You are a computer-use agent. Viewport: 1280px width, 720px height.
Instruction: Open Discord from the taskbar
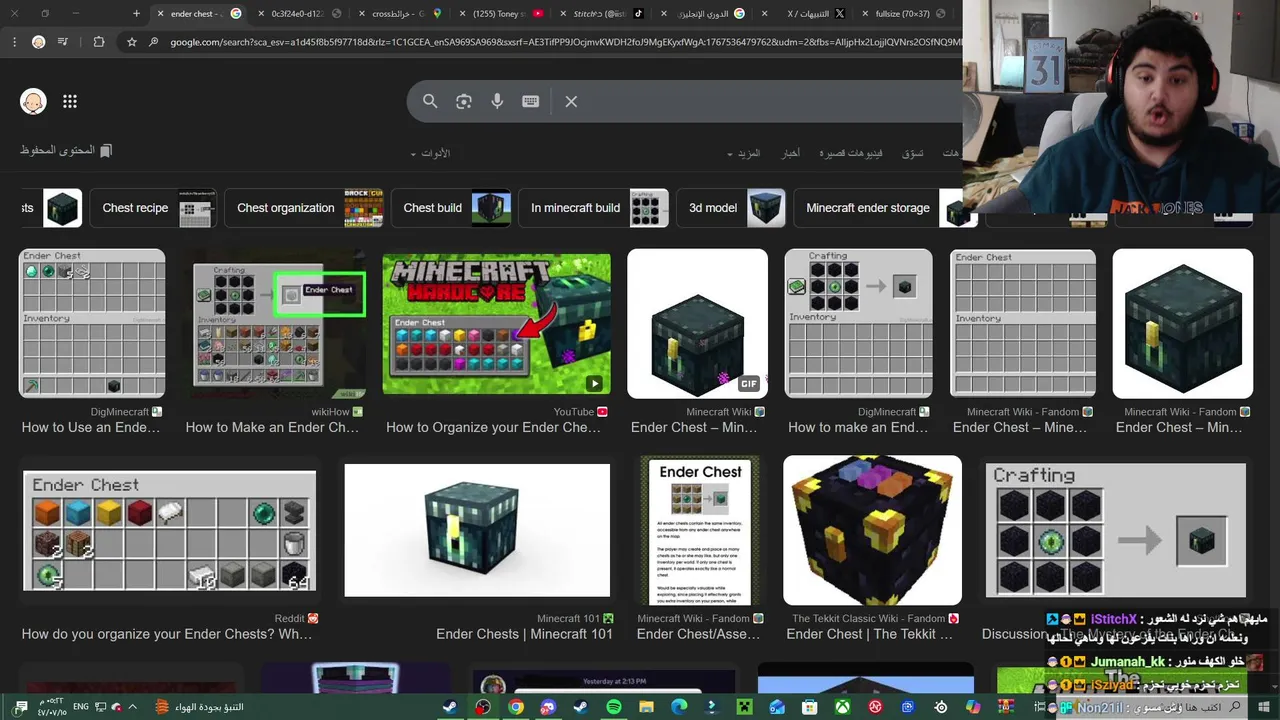click(x=548, y=707)
